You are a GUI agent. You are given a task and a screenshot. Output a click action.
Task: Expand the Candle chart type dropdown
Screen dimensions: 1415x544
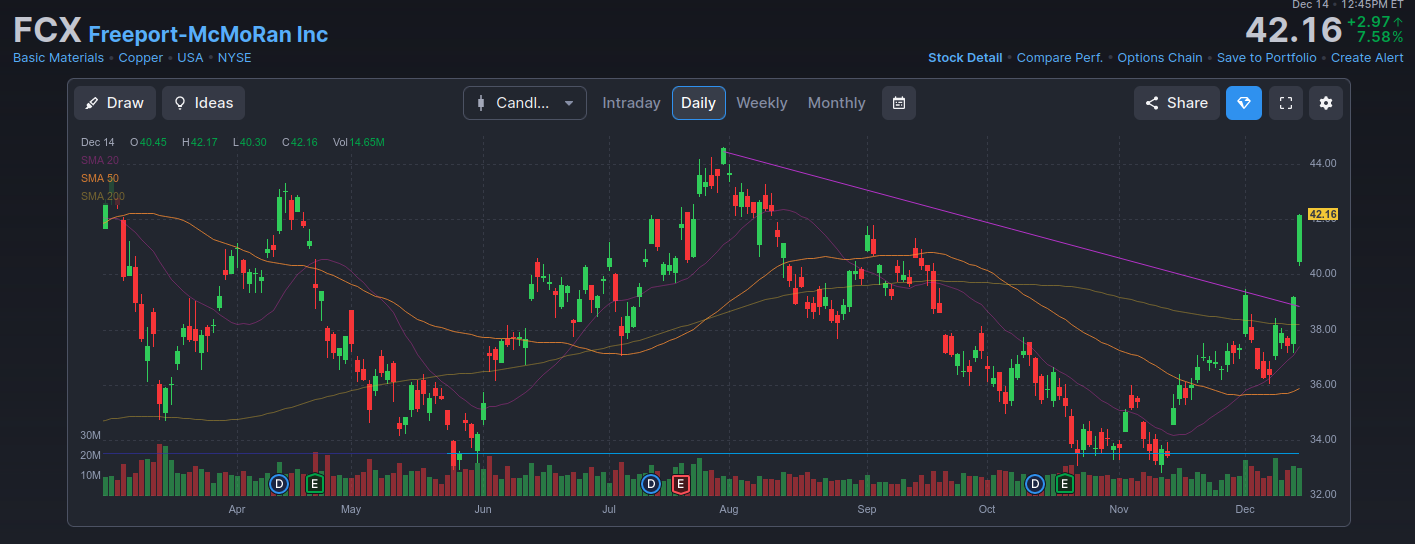pos(524,103)
